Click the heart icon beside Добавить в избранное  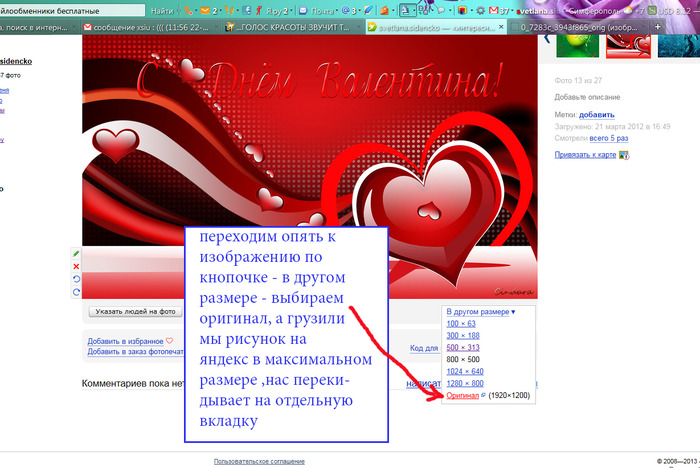pos(169,340)
